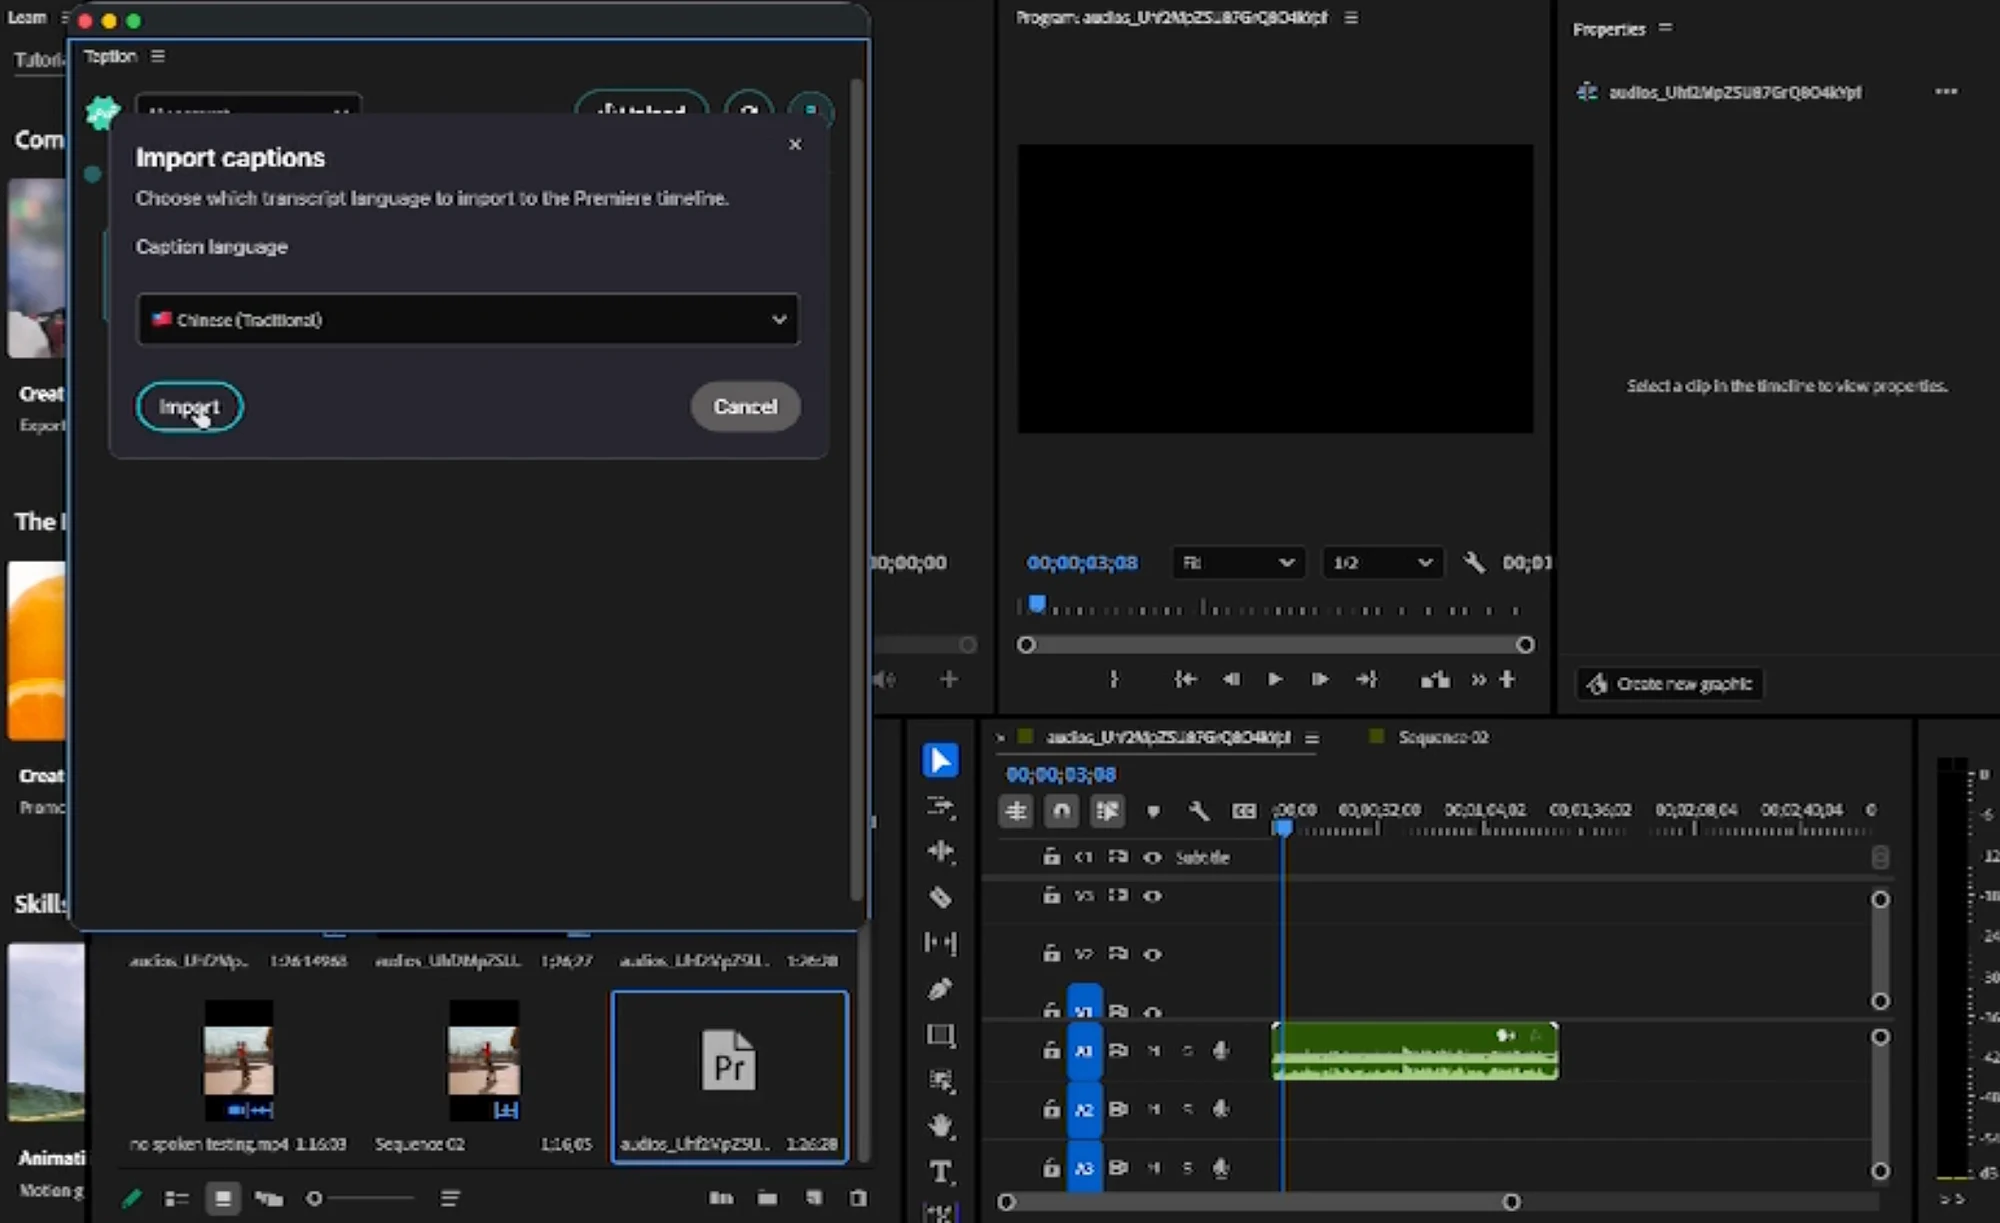Open Taption panel hamburger menu

point(158,56)
